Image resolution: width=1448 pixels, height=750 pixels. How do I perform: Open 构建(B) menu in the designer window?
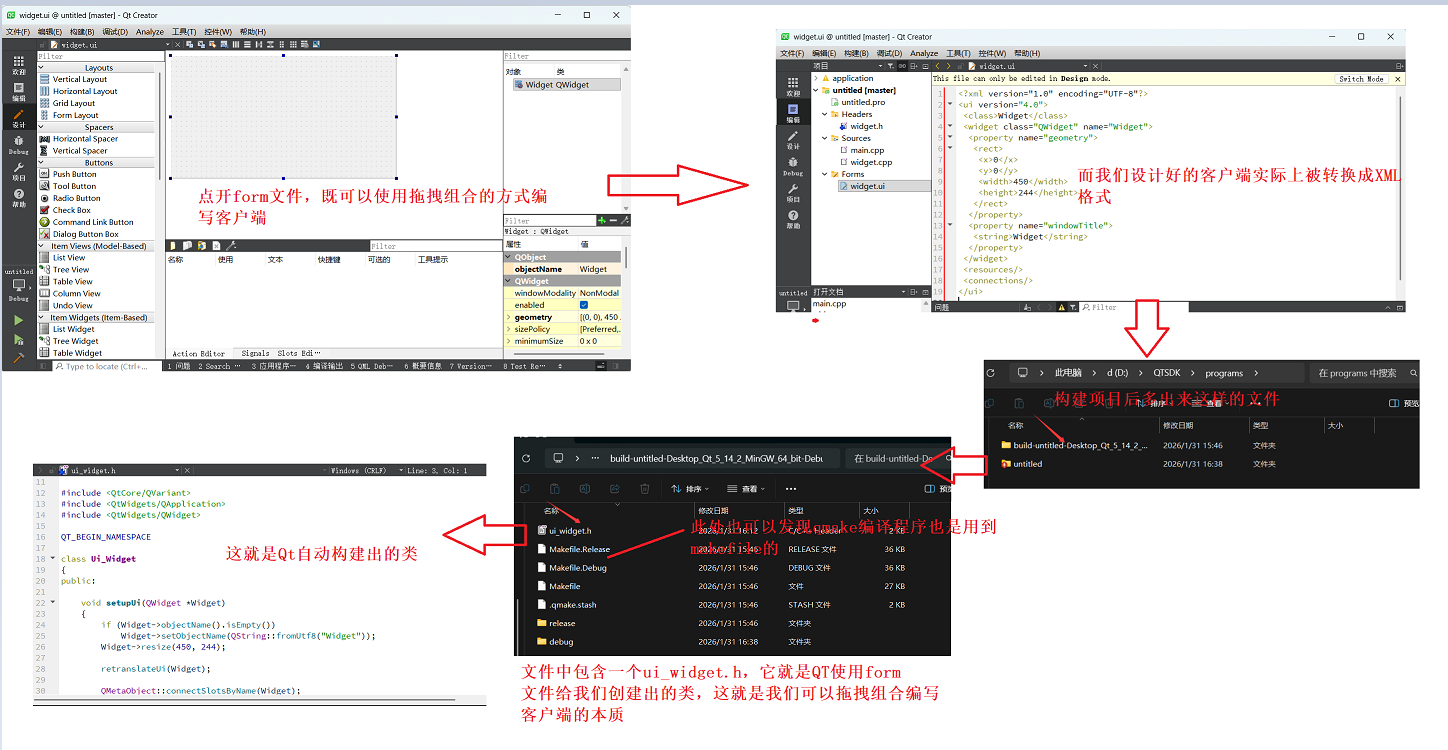click(82, 32)
